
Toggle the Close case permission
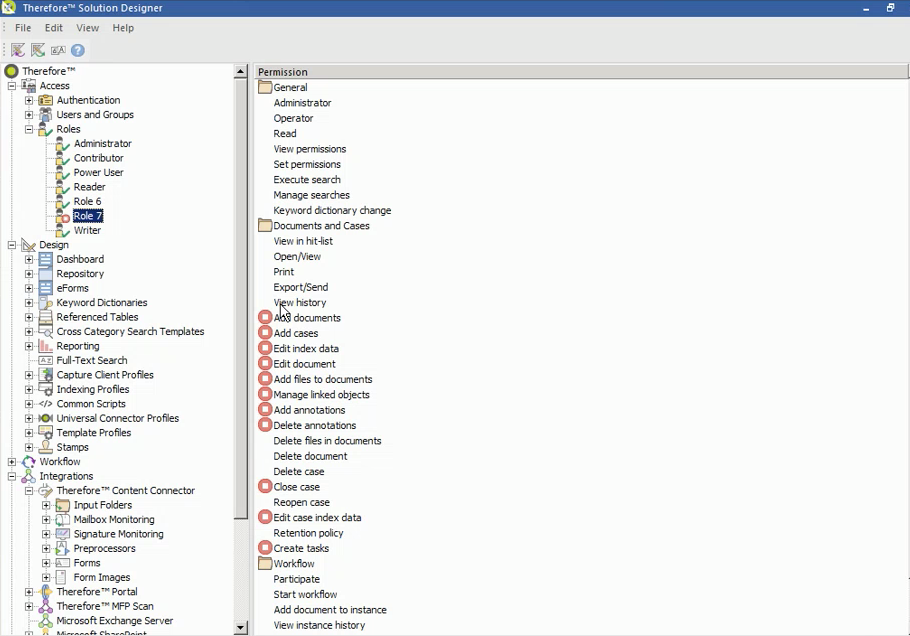tap(265, 487)
